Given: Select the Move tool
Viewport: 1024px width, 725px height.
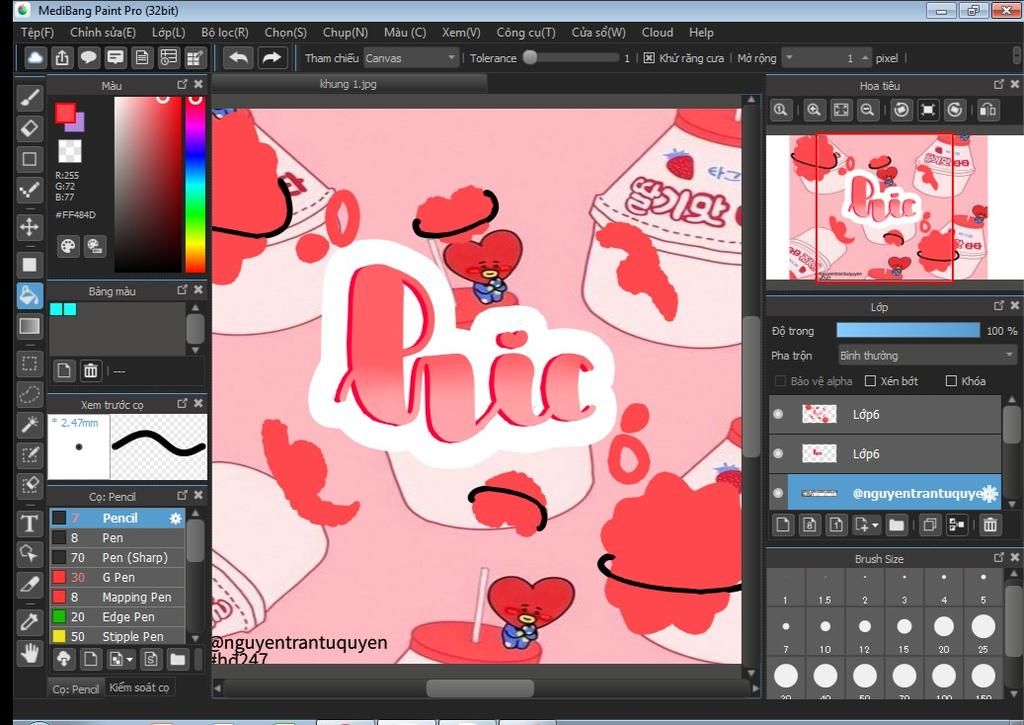Looking at the screenshot, I should (29, 227).
